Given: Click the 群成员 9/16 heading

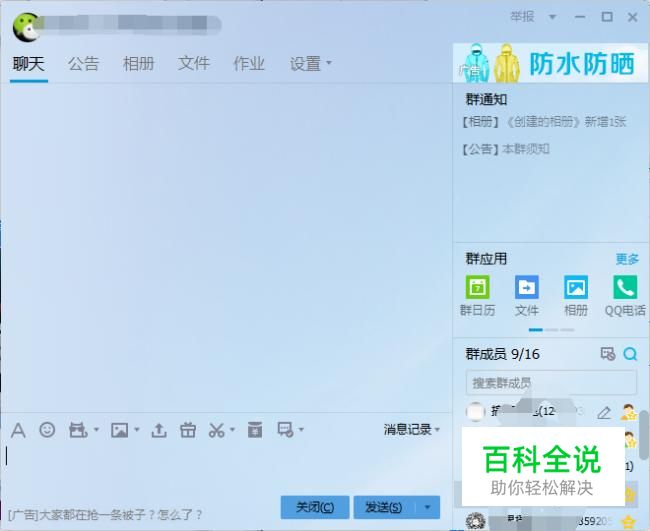Looking at the screenshot, I should (502, 354).
